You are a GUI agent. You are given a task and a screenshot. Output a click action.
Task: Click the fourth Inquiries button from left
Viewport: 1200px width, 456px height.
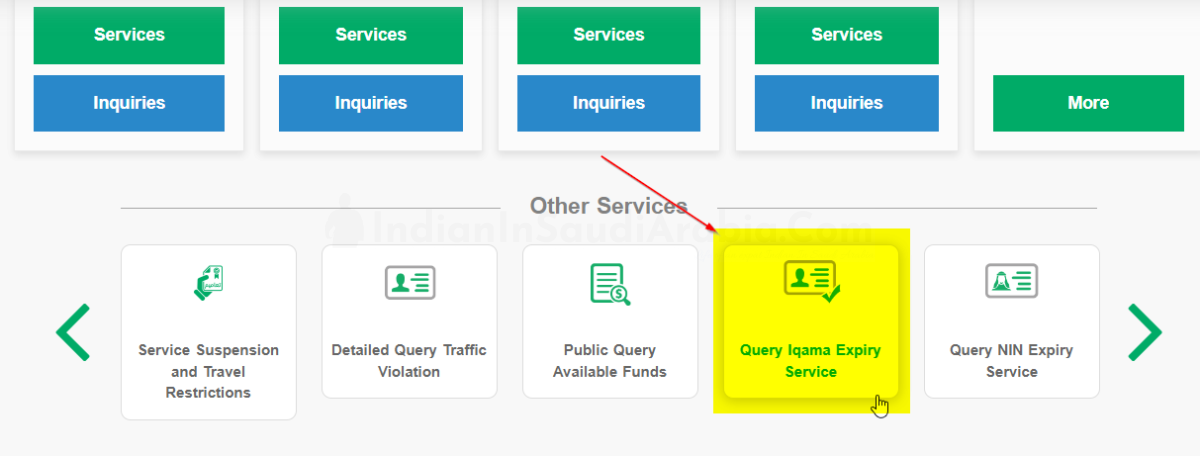coord(847,103)
